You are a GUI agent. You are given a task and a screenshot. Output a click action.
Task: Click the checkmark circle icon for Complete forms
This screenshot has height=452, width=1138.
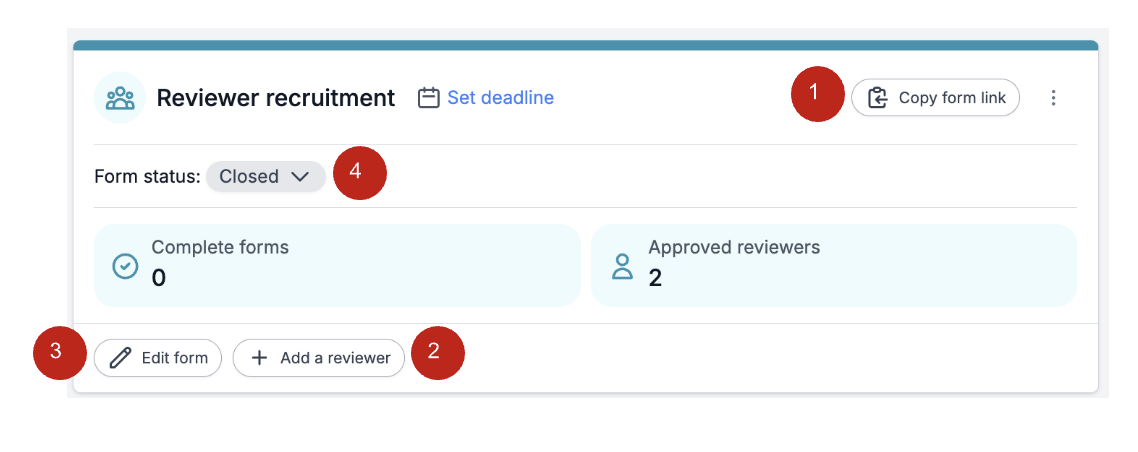click(125, 266)
